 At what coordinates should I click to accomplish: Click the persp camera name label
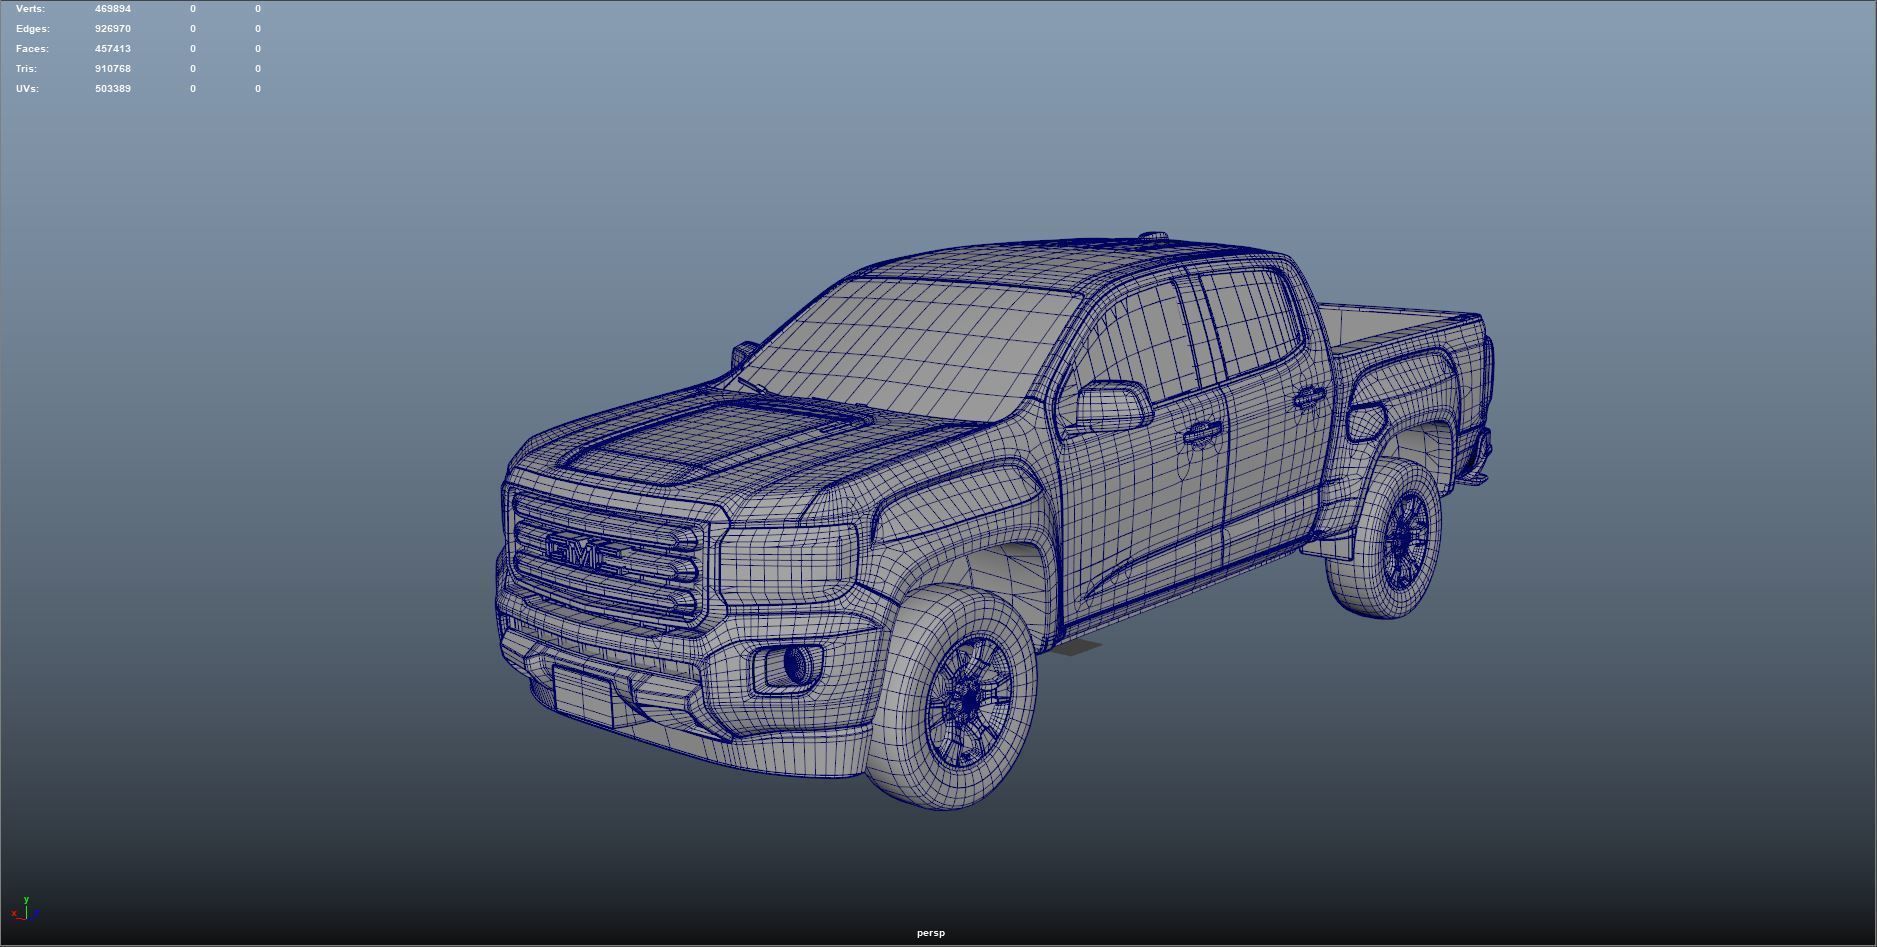pos(930,933)
